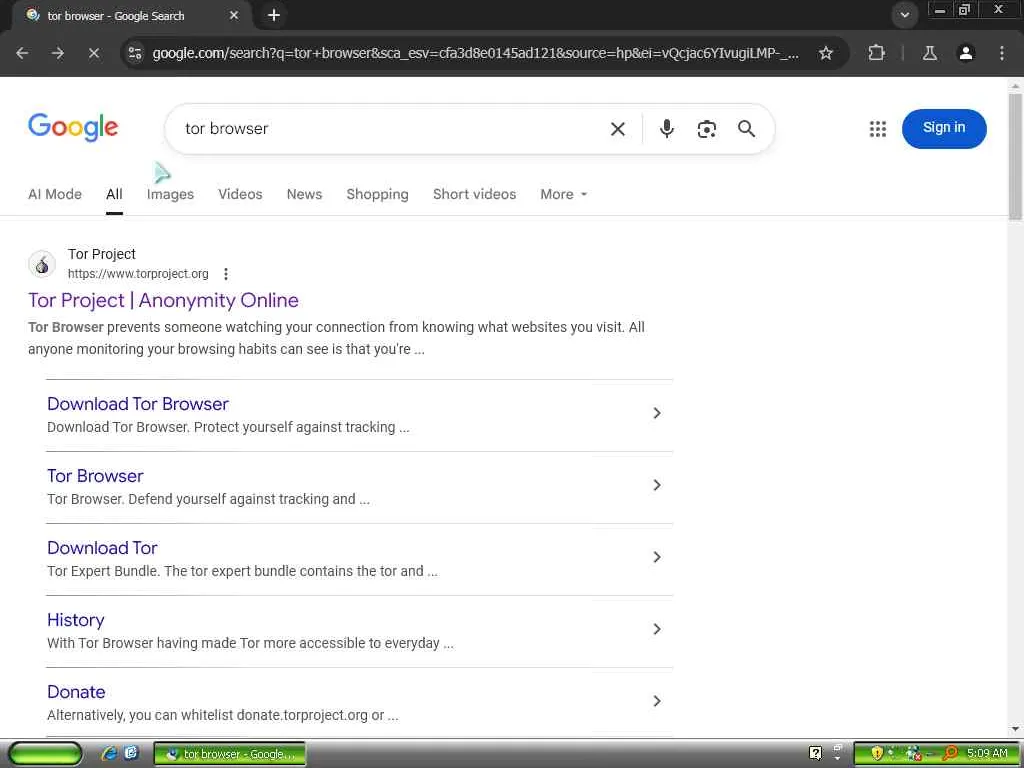Image resolution: width=1024 pixels, height=768 pixels.
Task: Expand the More filters dropdown
Action: tap(564, 194)
